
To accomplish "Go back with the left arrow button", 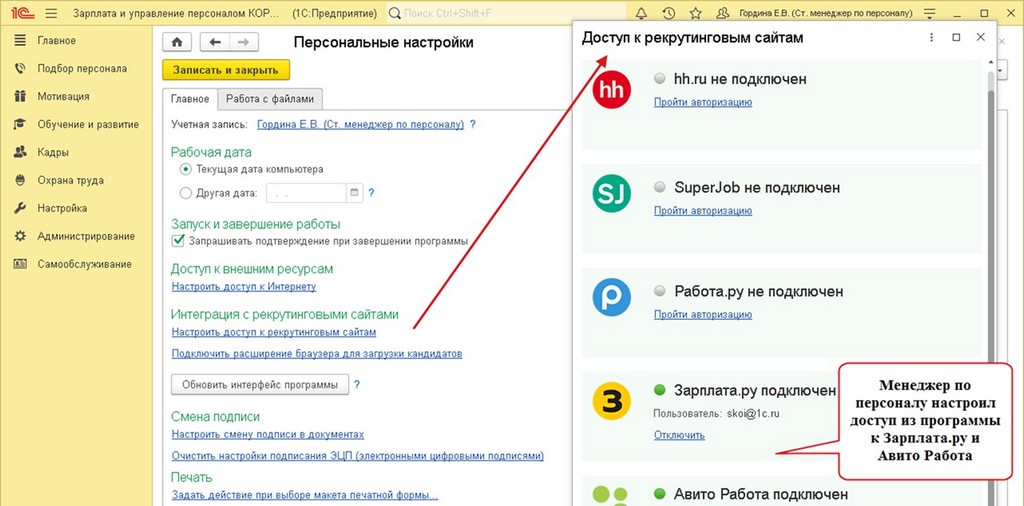I will pyautogui.click(x=215, y=42).
